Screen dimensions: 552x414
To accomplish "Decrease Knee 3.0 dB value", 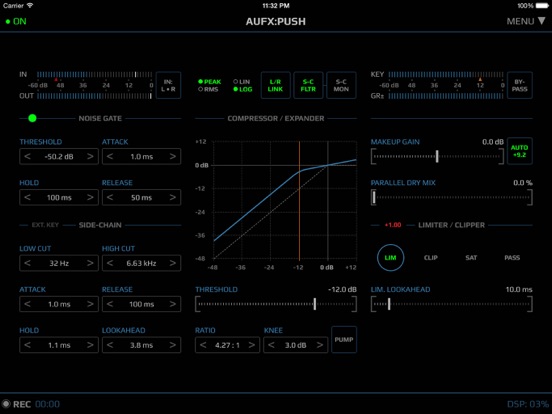I will pyautogui.click(x=271, y=345).
